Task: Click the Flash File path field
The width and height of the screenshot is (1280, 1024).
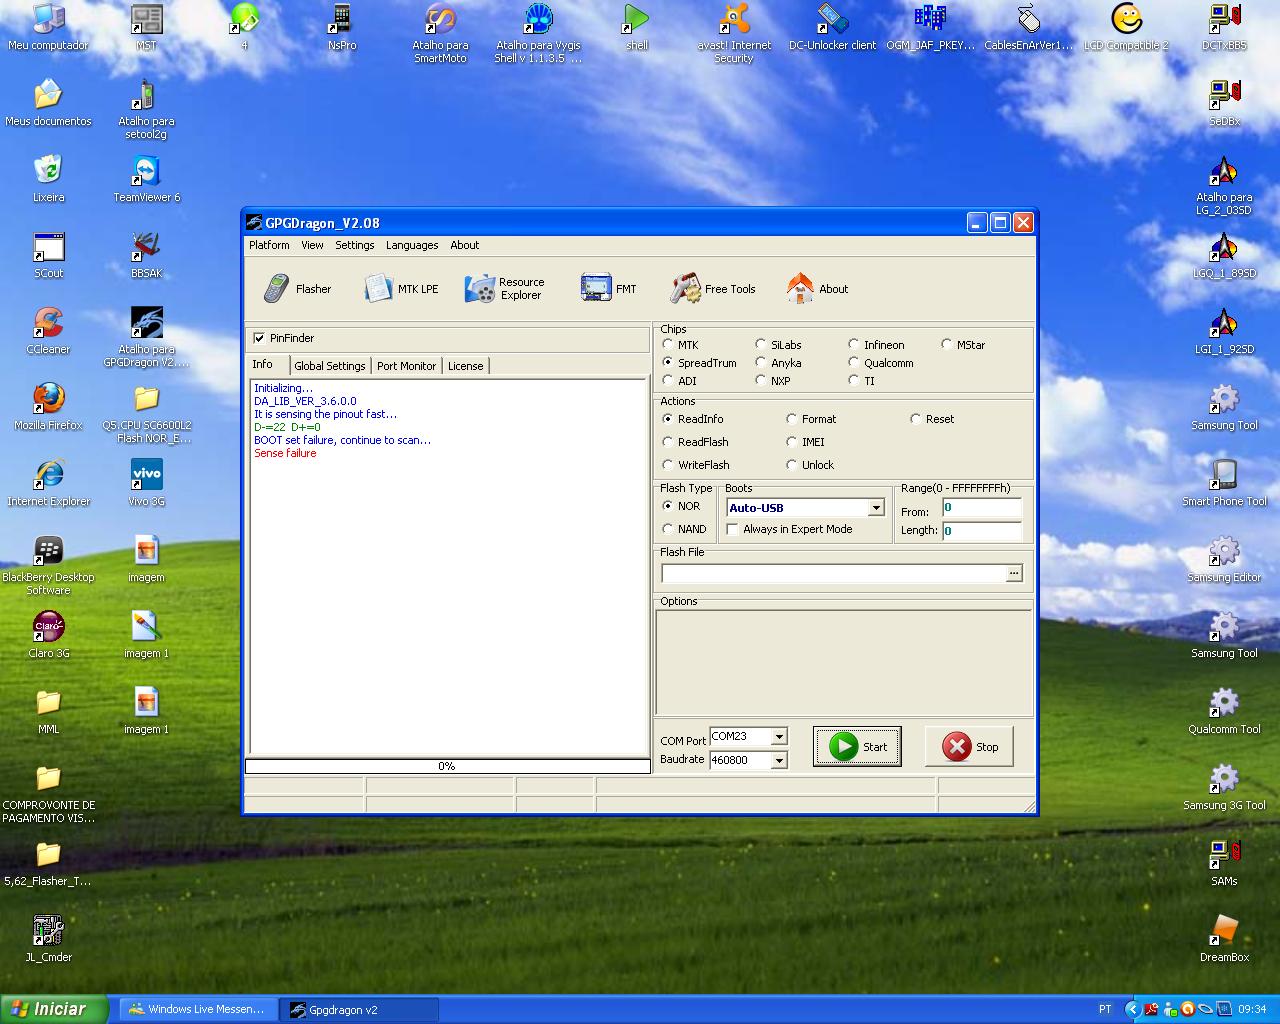Action: pos(833,574)
